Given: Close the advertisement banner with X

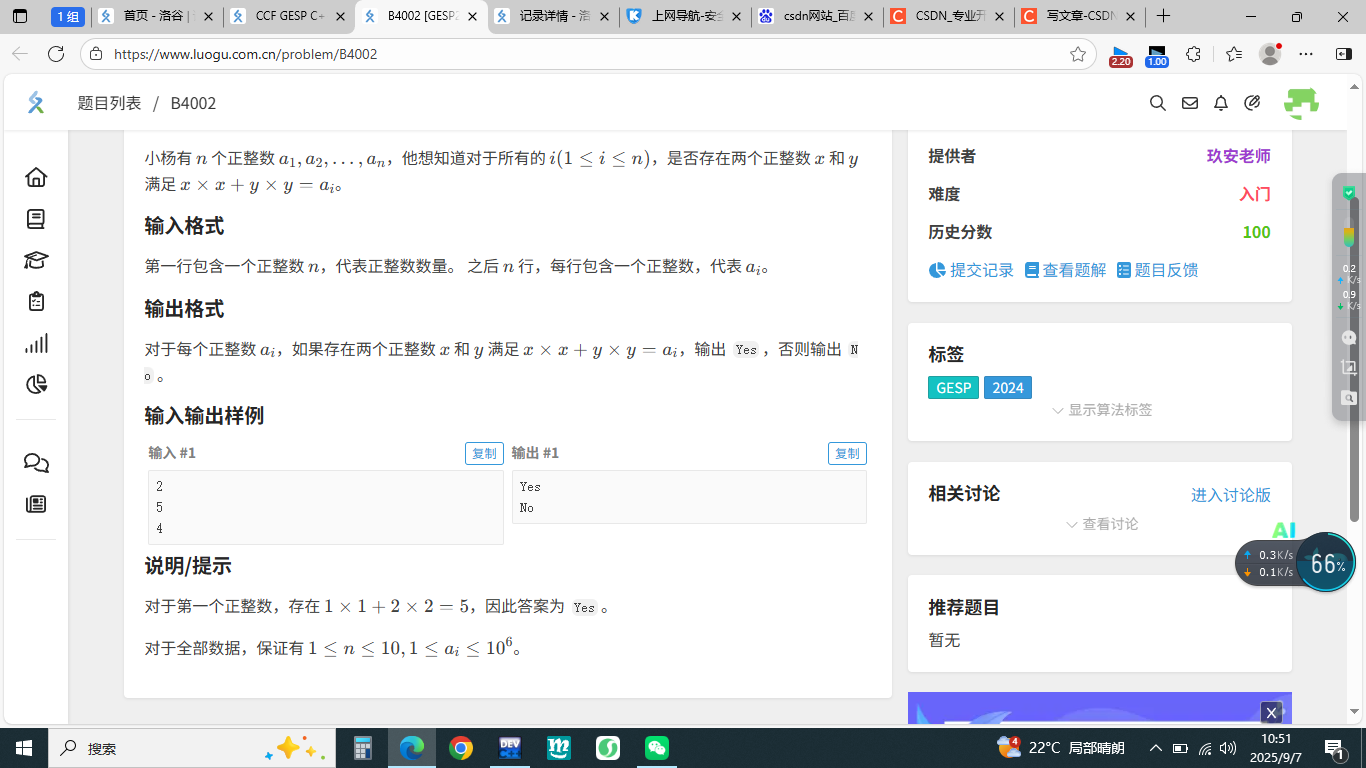Looking at the screenshot, I should click(x=1271, y=712).
